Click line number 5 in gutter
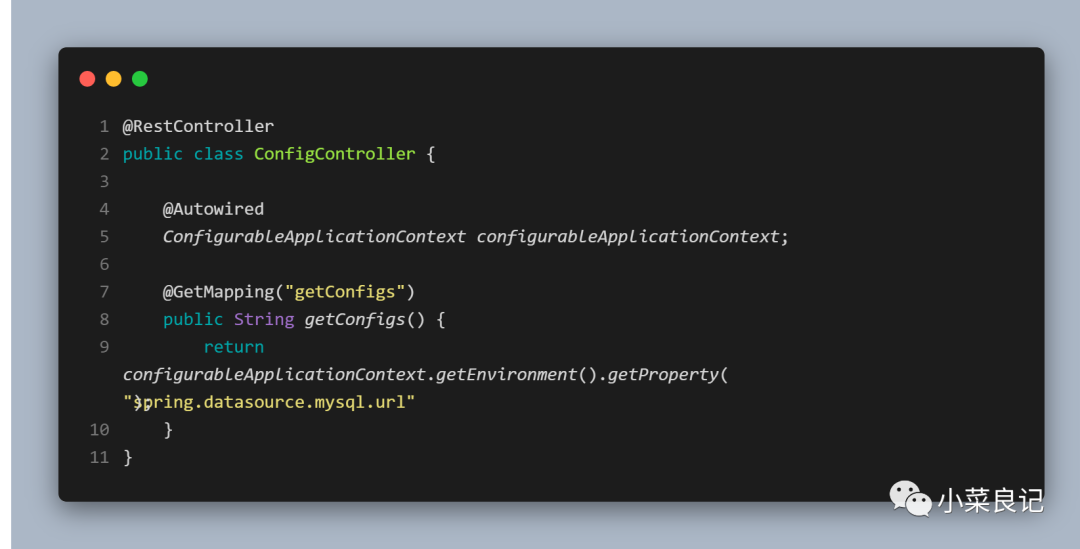1080x549 pixels. pyautogui.click(x=104, y=237)
